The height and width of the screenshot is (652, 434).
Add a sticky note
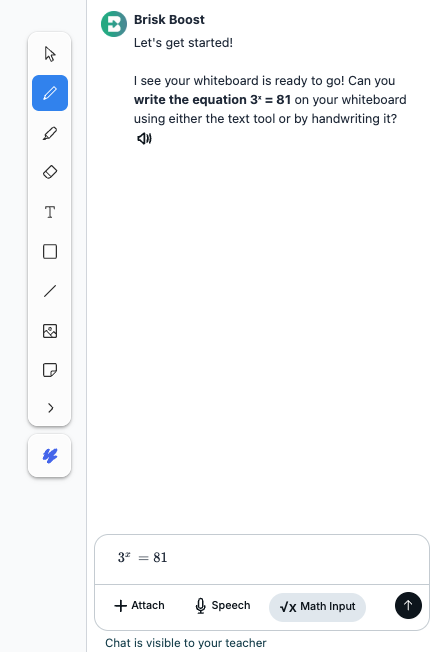click(x=50, y=370)
